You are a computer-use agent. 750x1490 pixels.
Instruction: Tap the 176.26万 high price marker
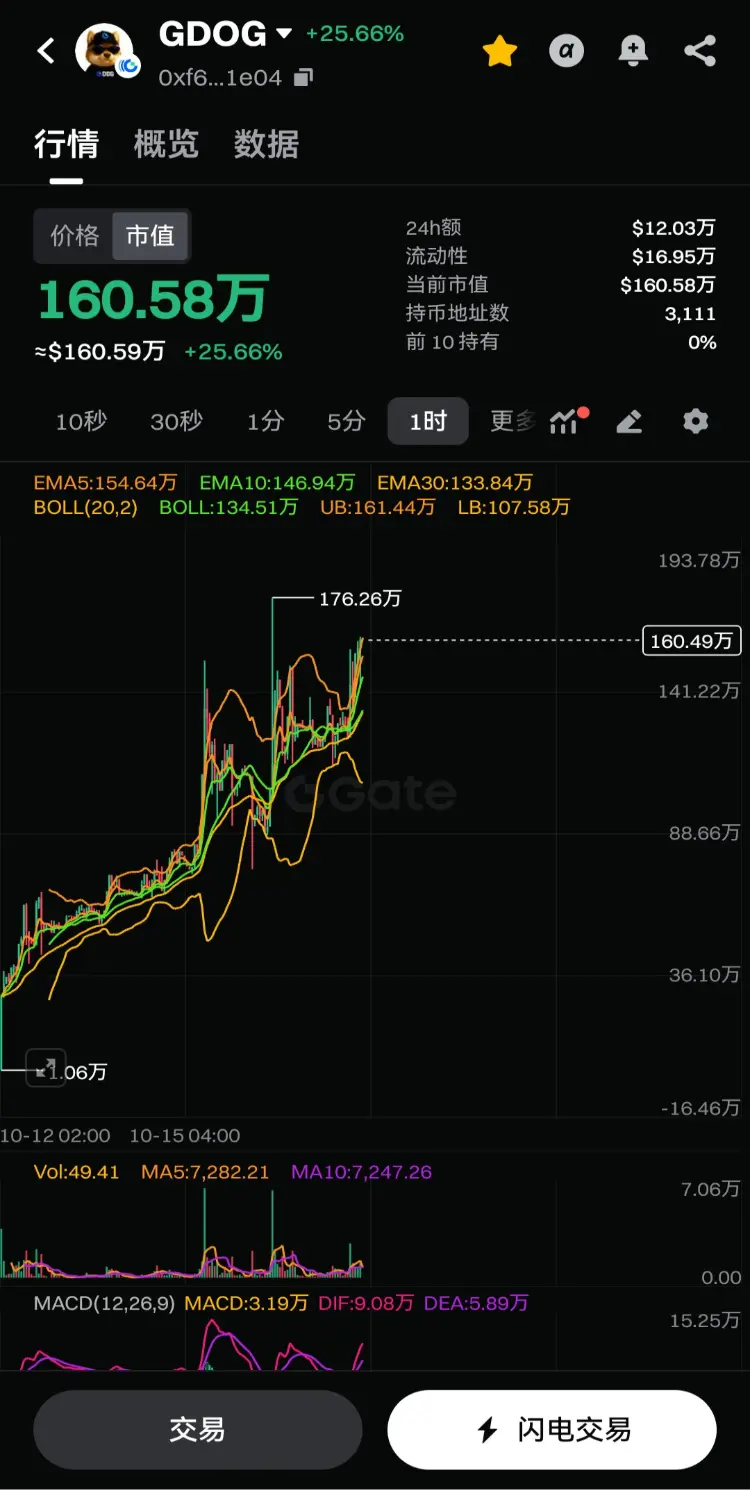360,599
